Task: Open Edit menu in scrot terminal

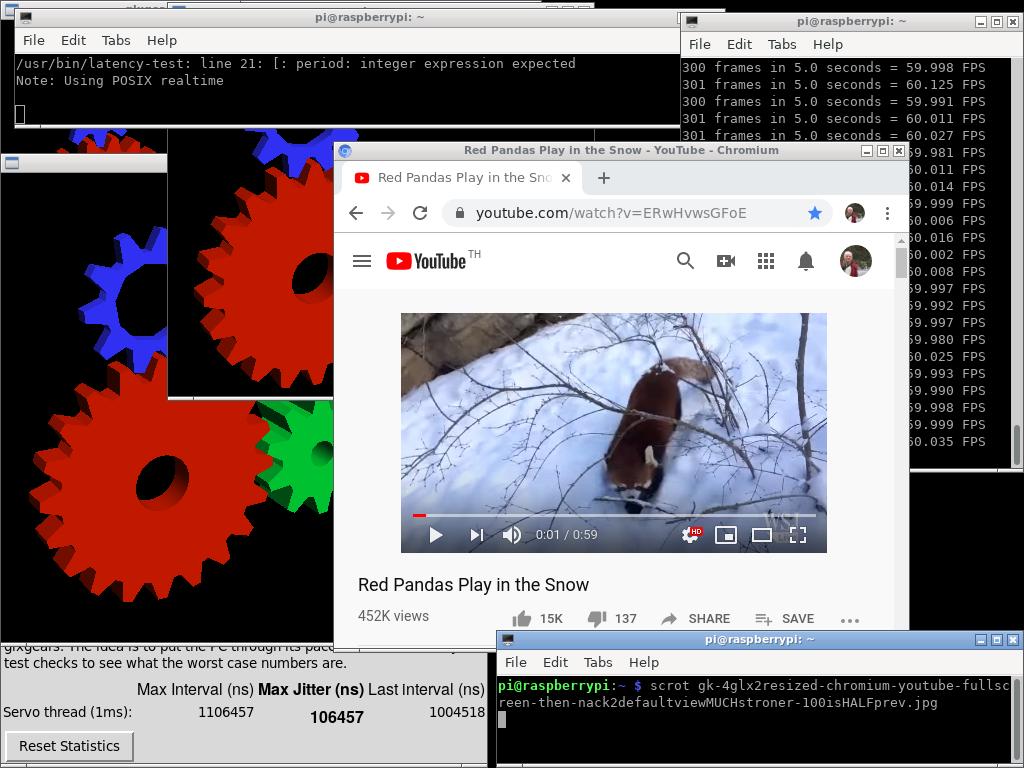Action: [x=556, y=662]
